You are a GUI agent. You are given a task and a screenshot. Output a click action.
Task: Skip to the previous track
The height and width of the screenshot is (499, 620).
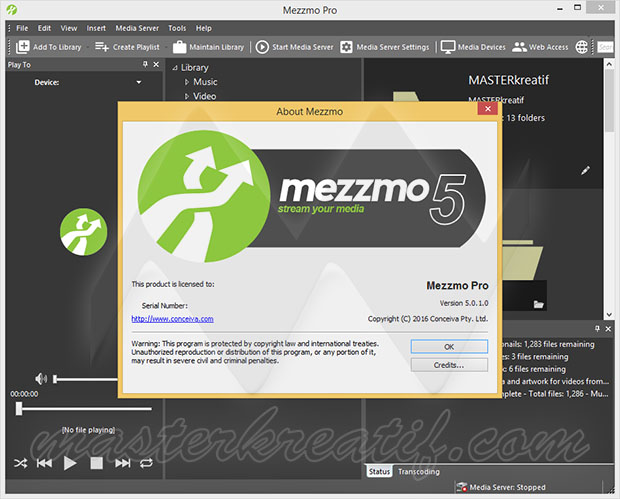(44, 463)
